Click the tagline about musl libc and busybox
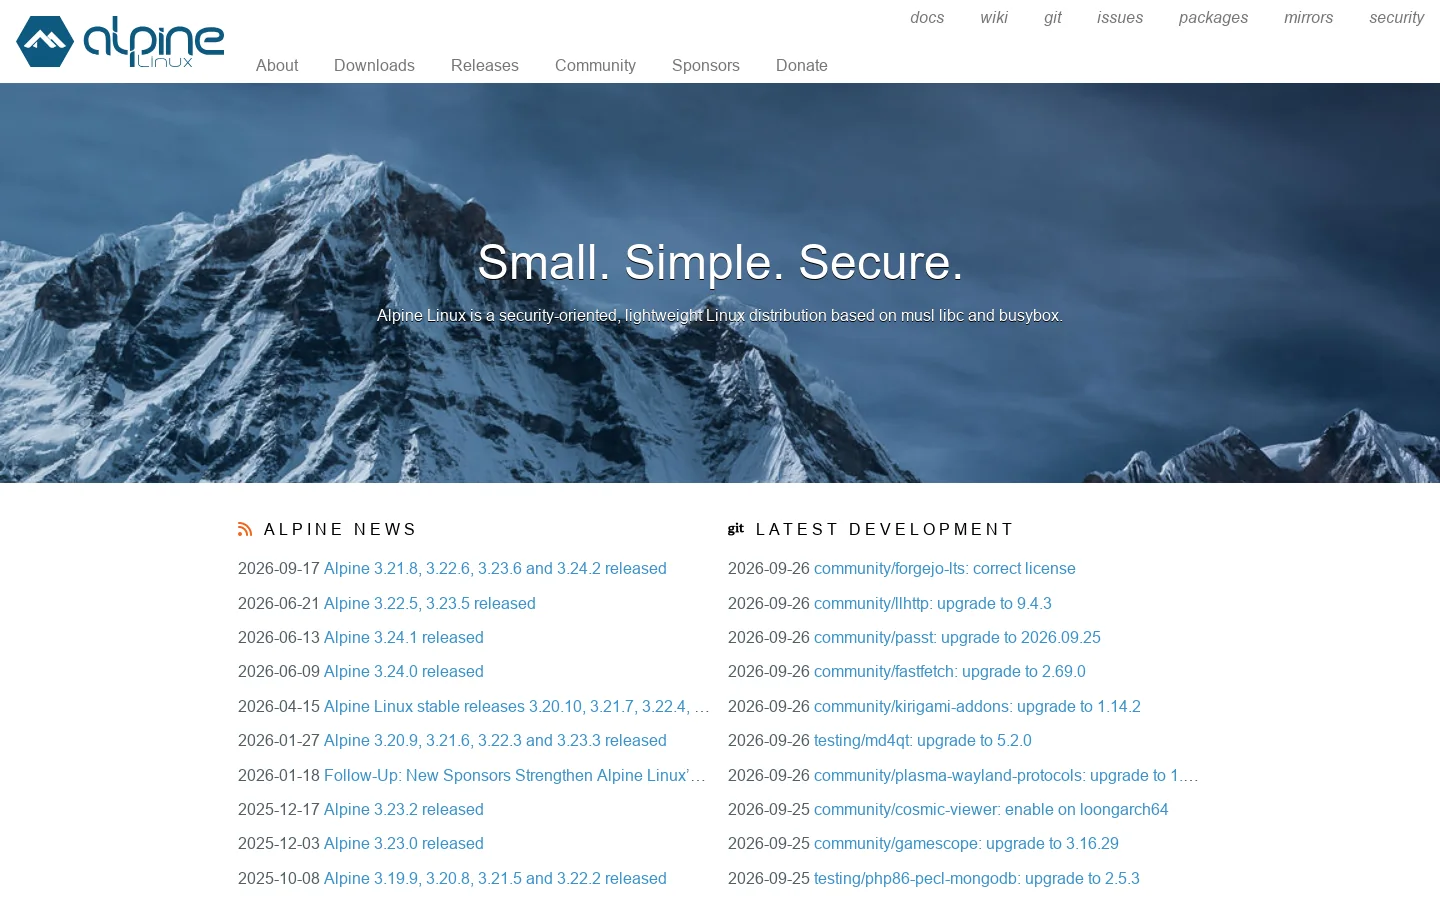This screenshot has height=900, width=1440. pos(720,315)
